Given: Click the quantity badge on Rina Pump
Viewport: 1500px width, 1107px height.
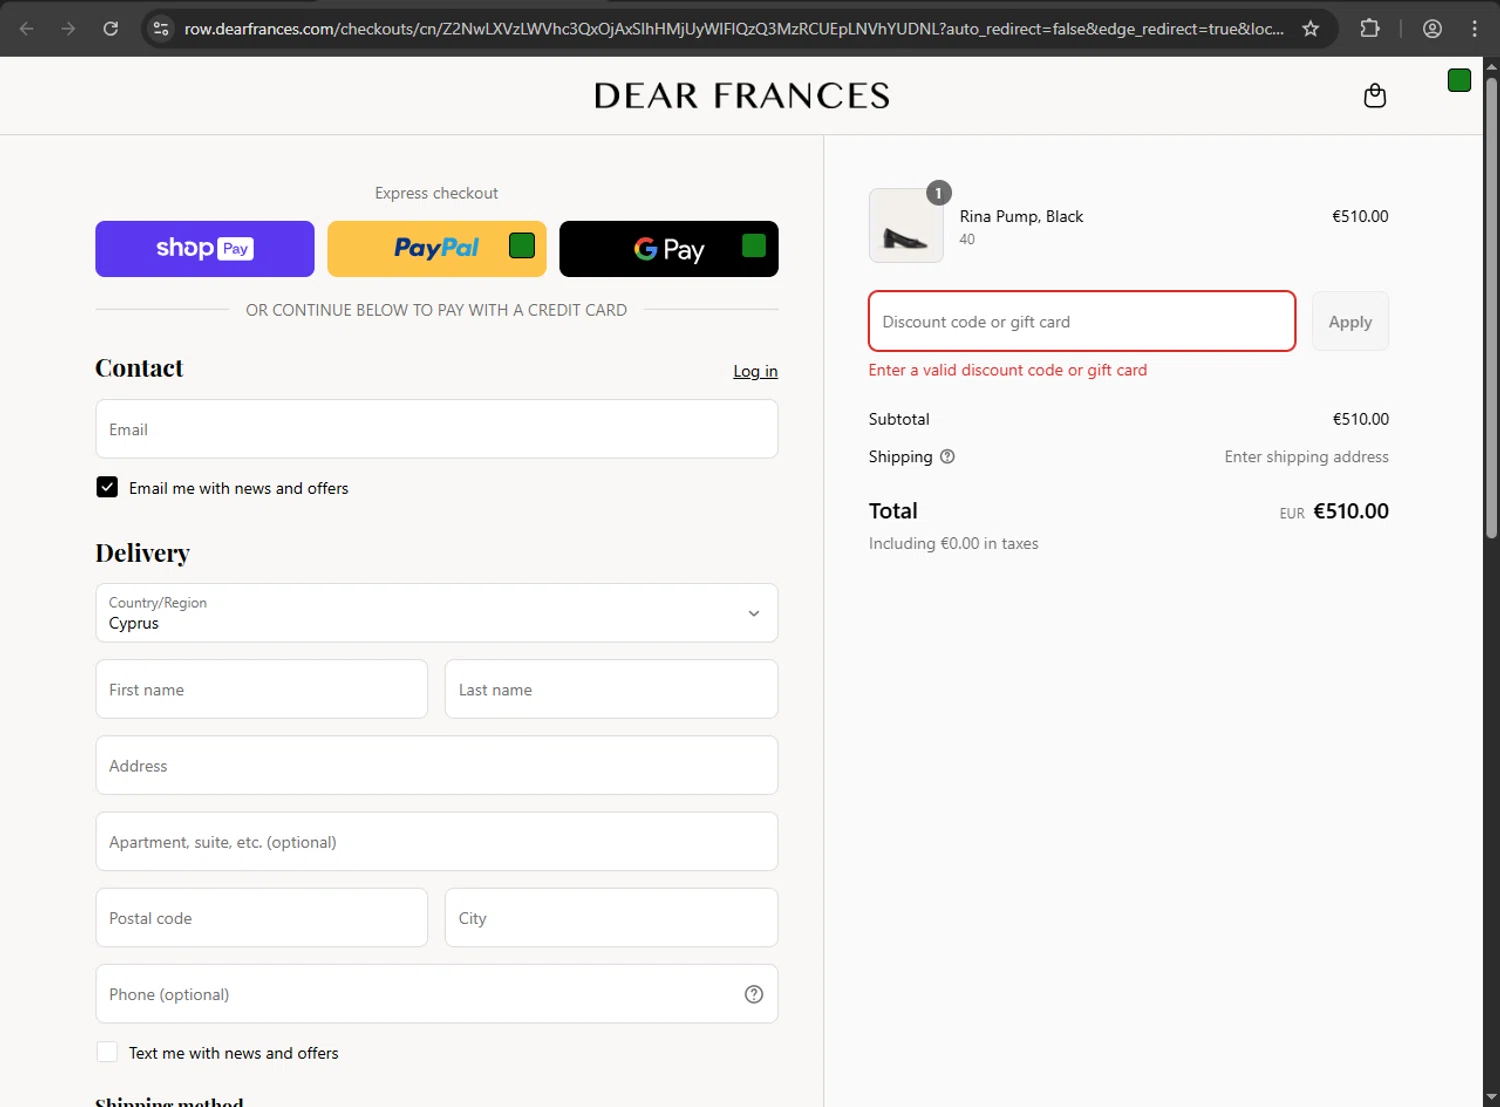Looking at the screenshot, I should click(938, 193).
